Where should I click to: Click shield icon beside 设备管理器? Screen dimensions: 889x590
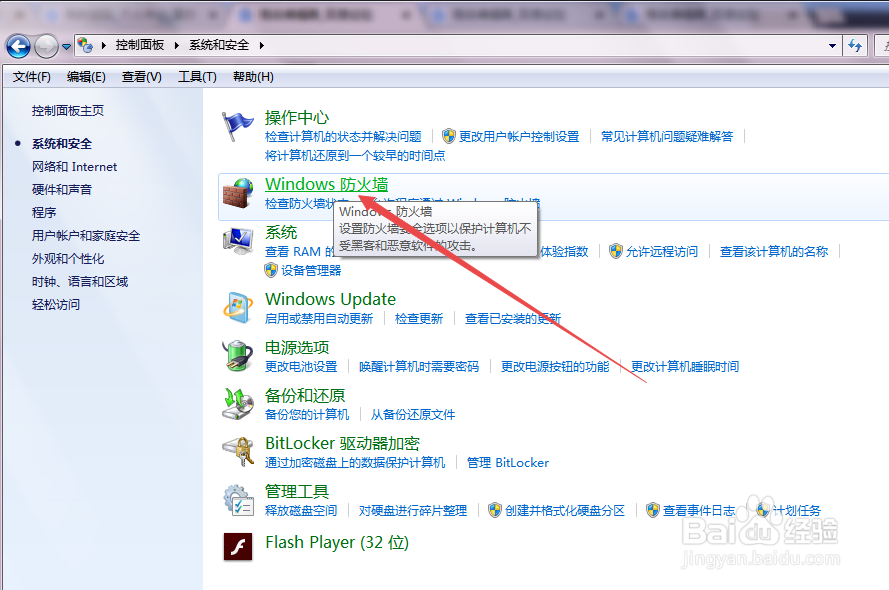click(271, 270)
